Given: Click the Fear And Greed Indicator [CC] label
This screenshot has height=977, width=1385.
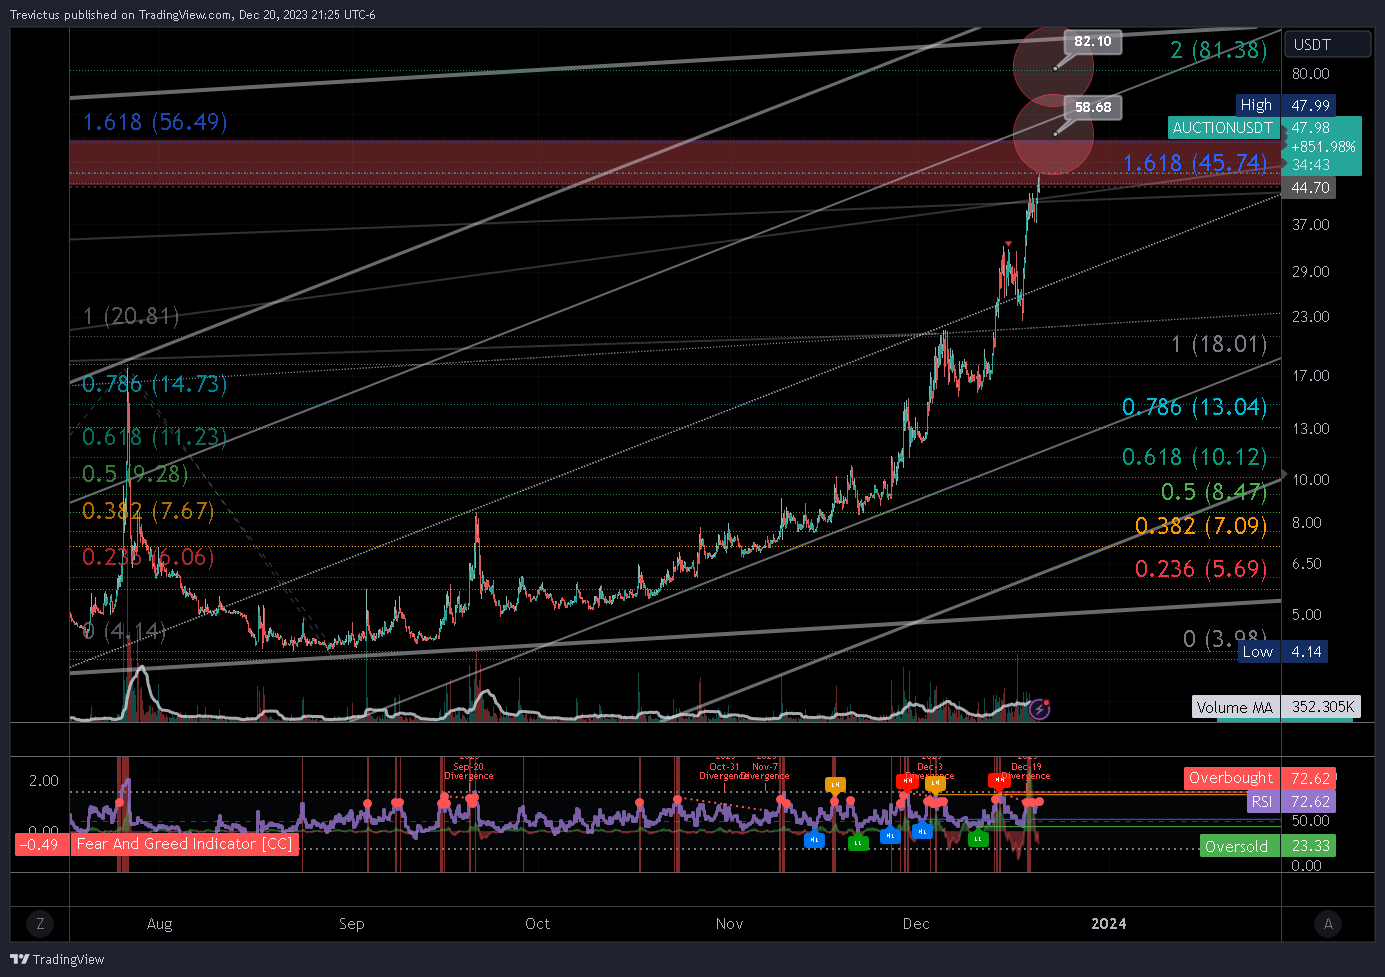Looking at the screenshot, I should (x=184, y=844).
